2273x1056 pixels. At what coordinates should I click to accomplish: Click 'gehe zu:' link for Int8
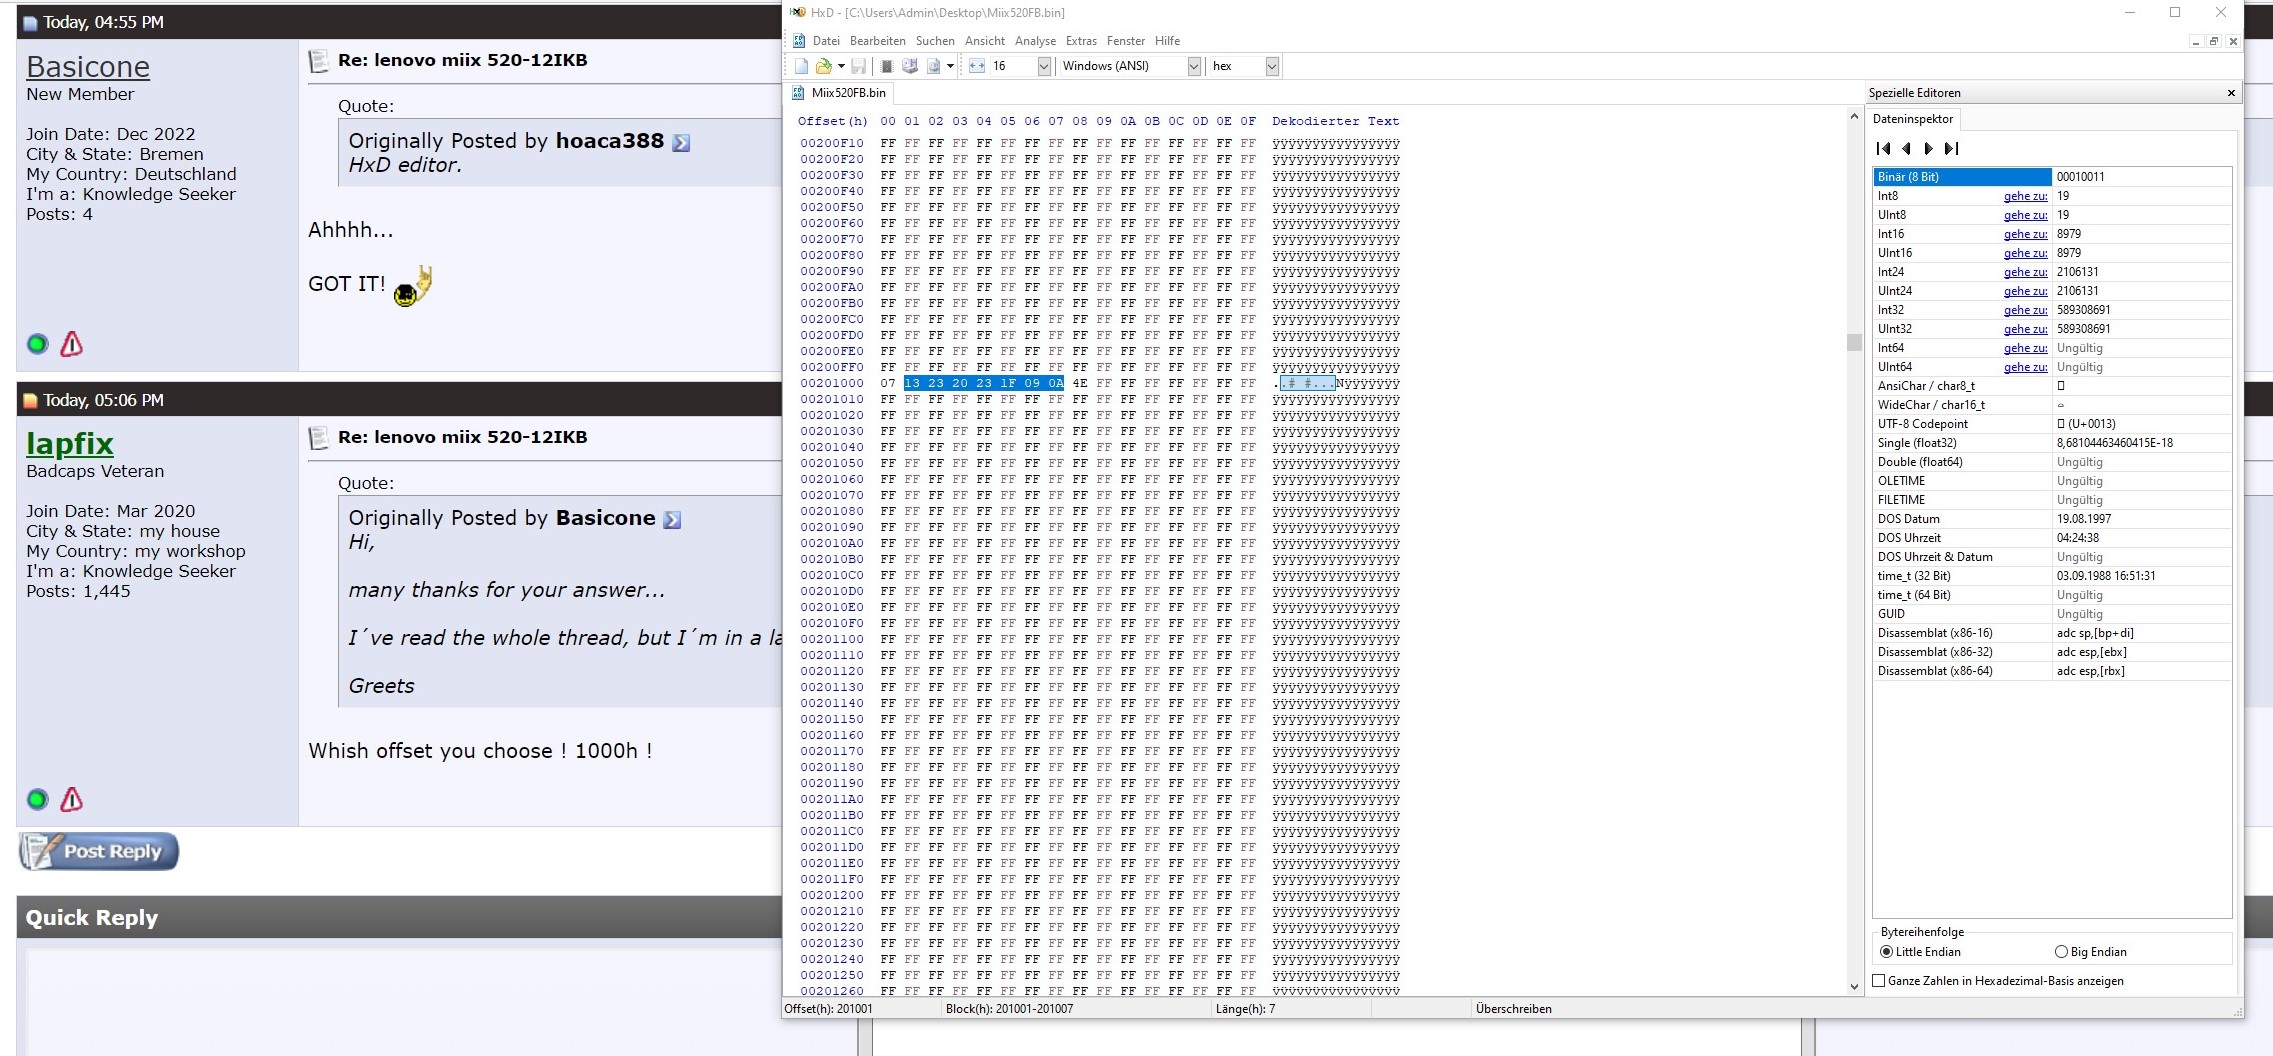click(2025, 196)
